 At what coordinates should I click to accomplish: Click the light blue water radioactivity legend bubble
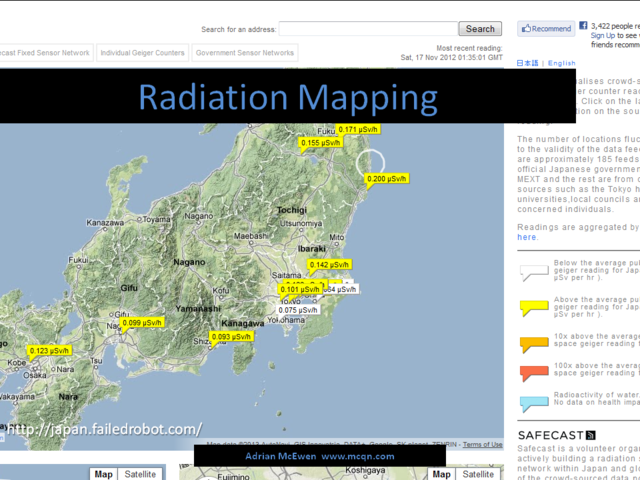534,403
